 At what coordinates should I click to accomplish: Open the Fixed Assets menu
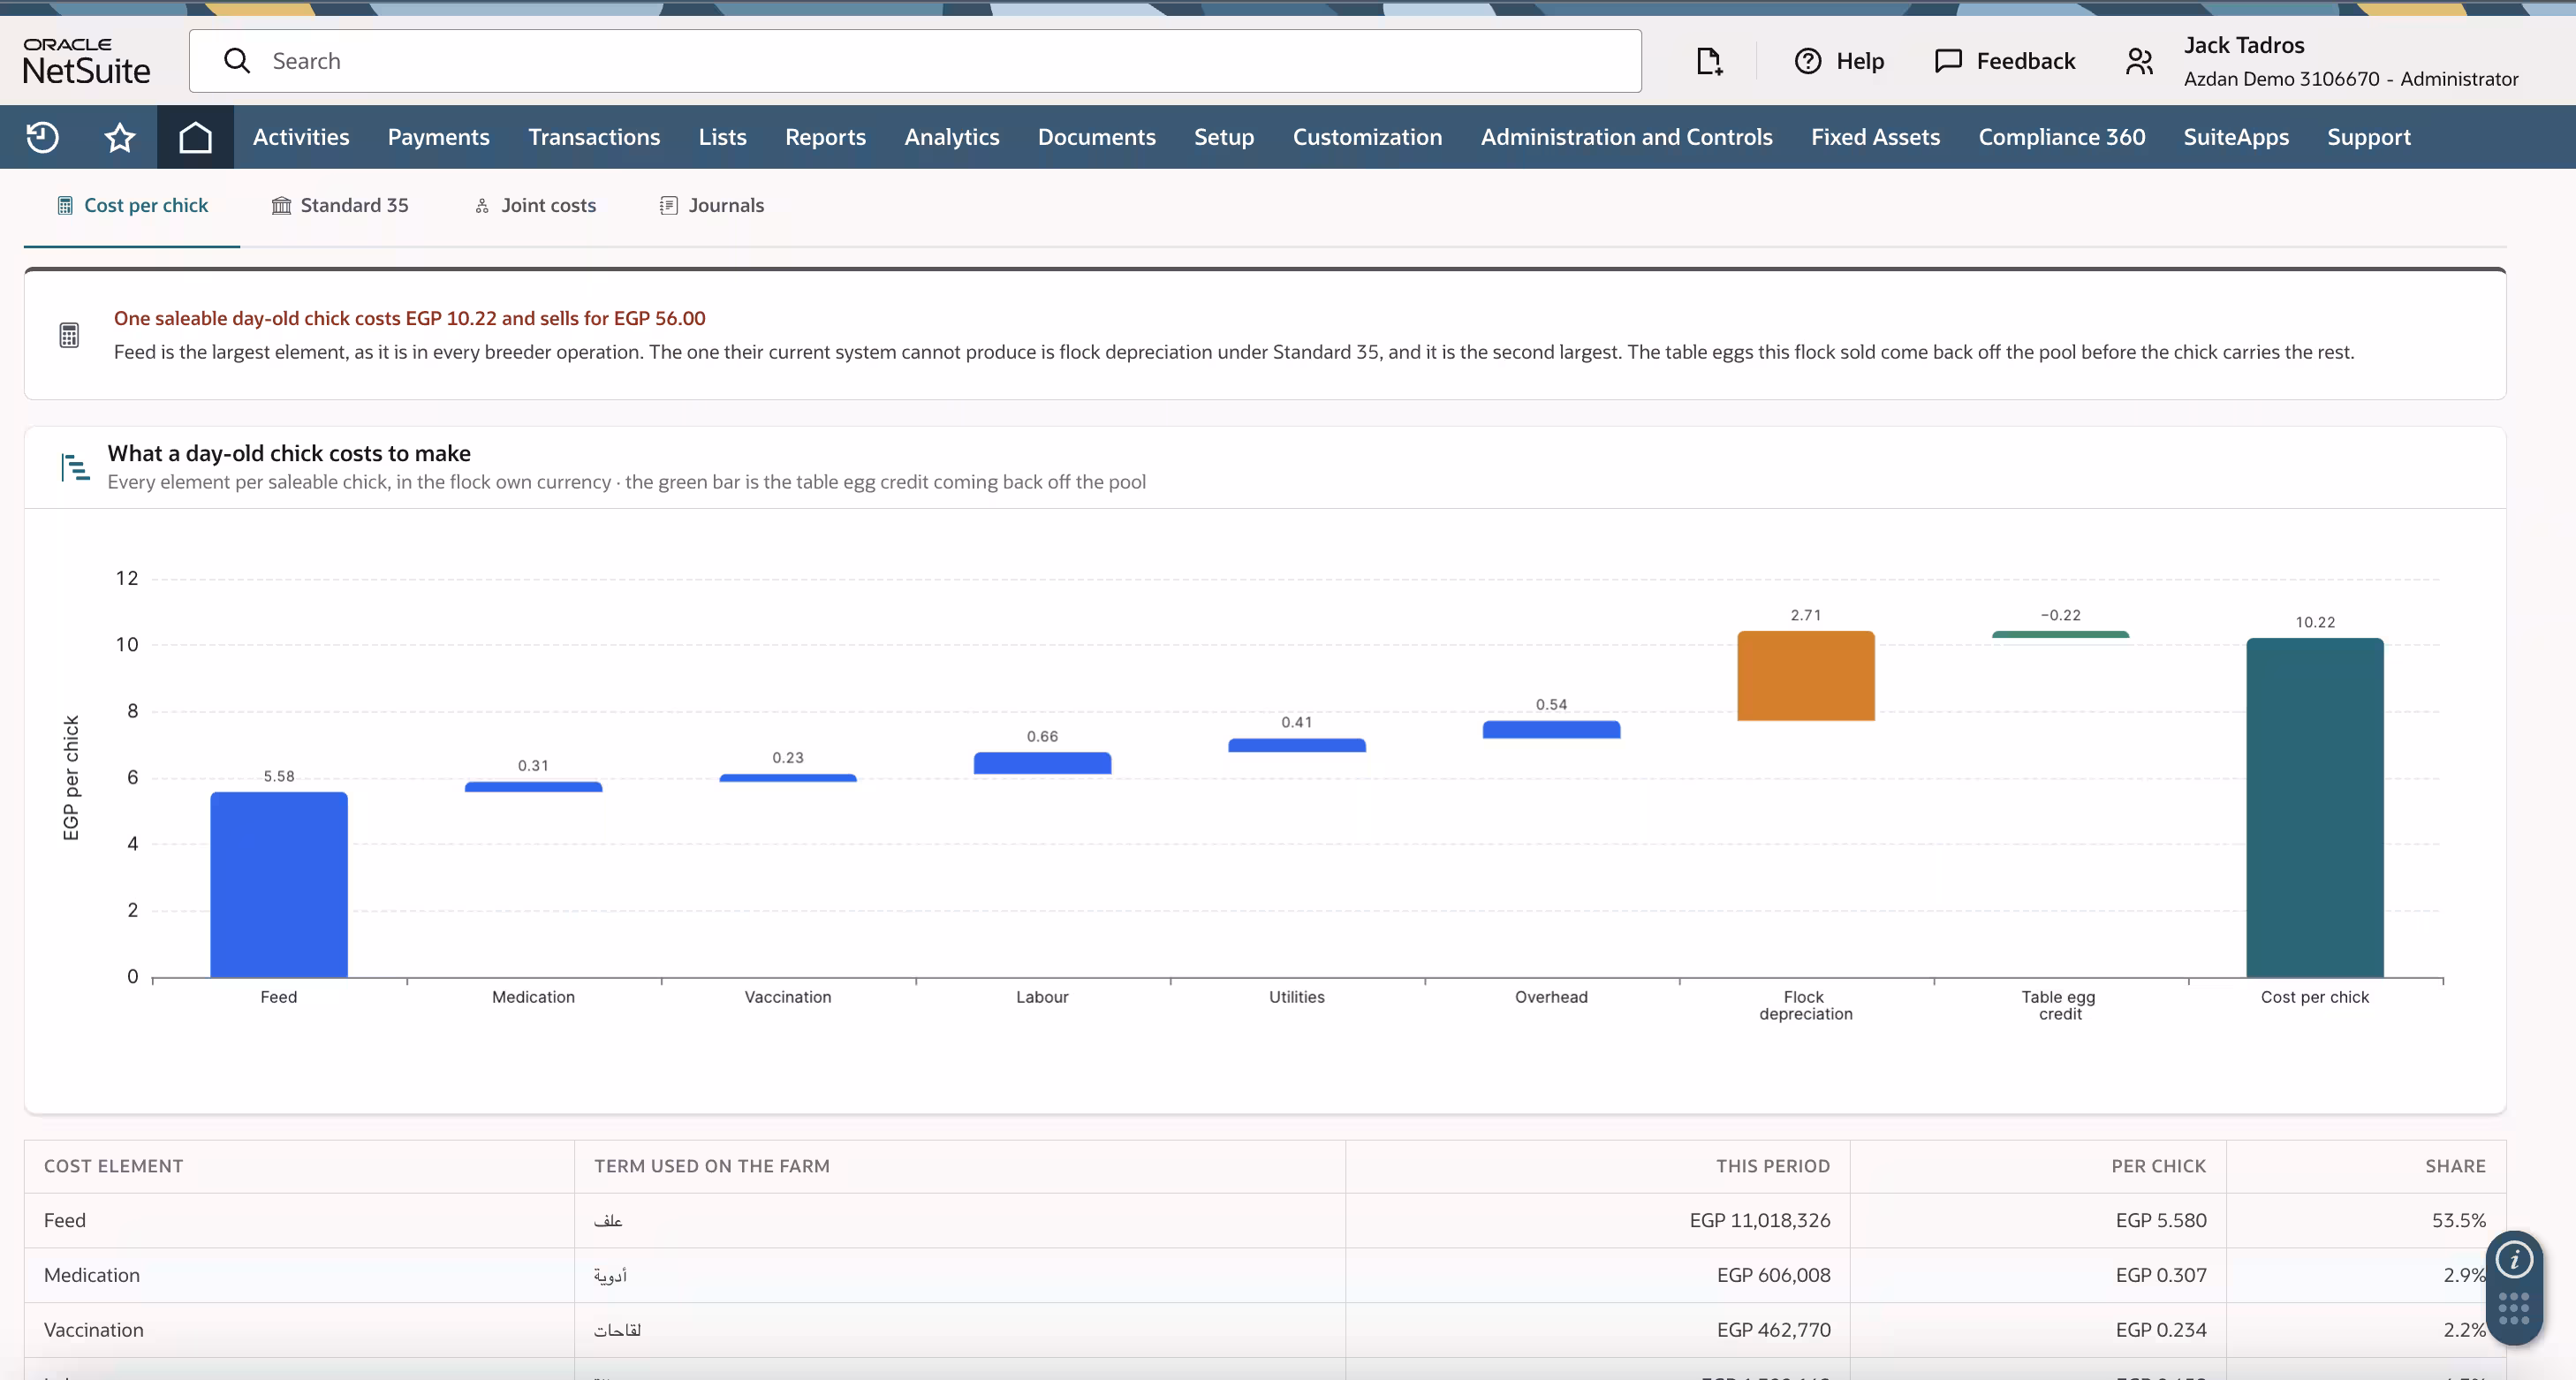click(1875, 137)
